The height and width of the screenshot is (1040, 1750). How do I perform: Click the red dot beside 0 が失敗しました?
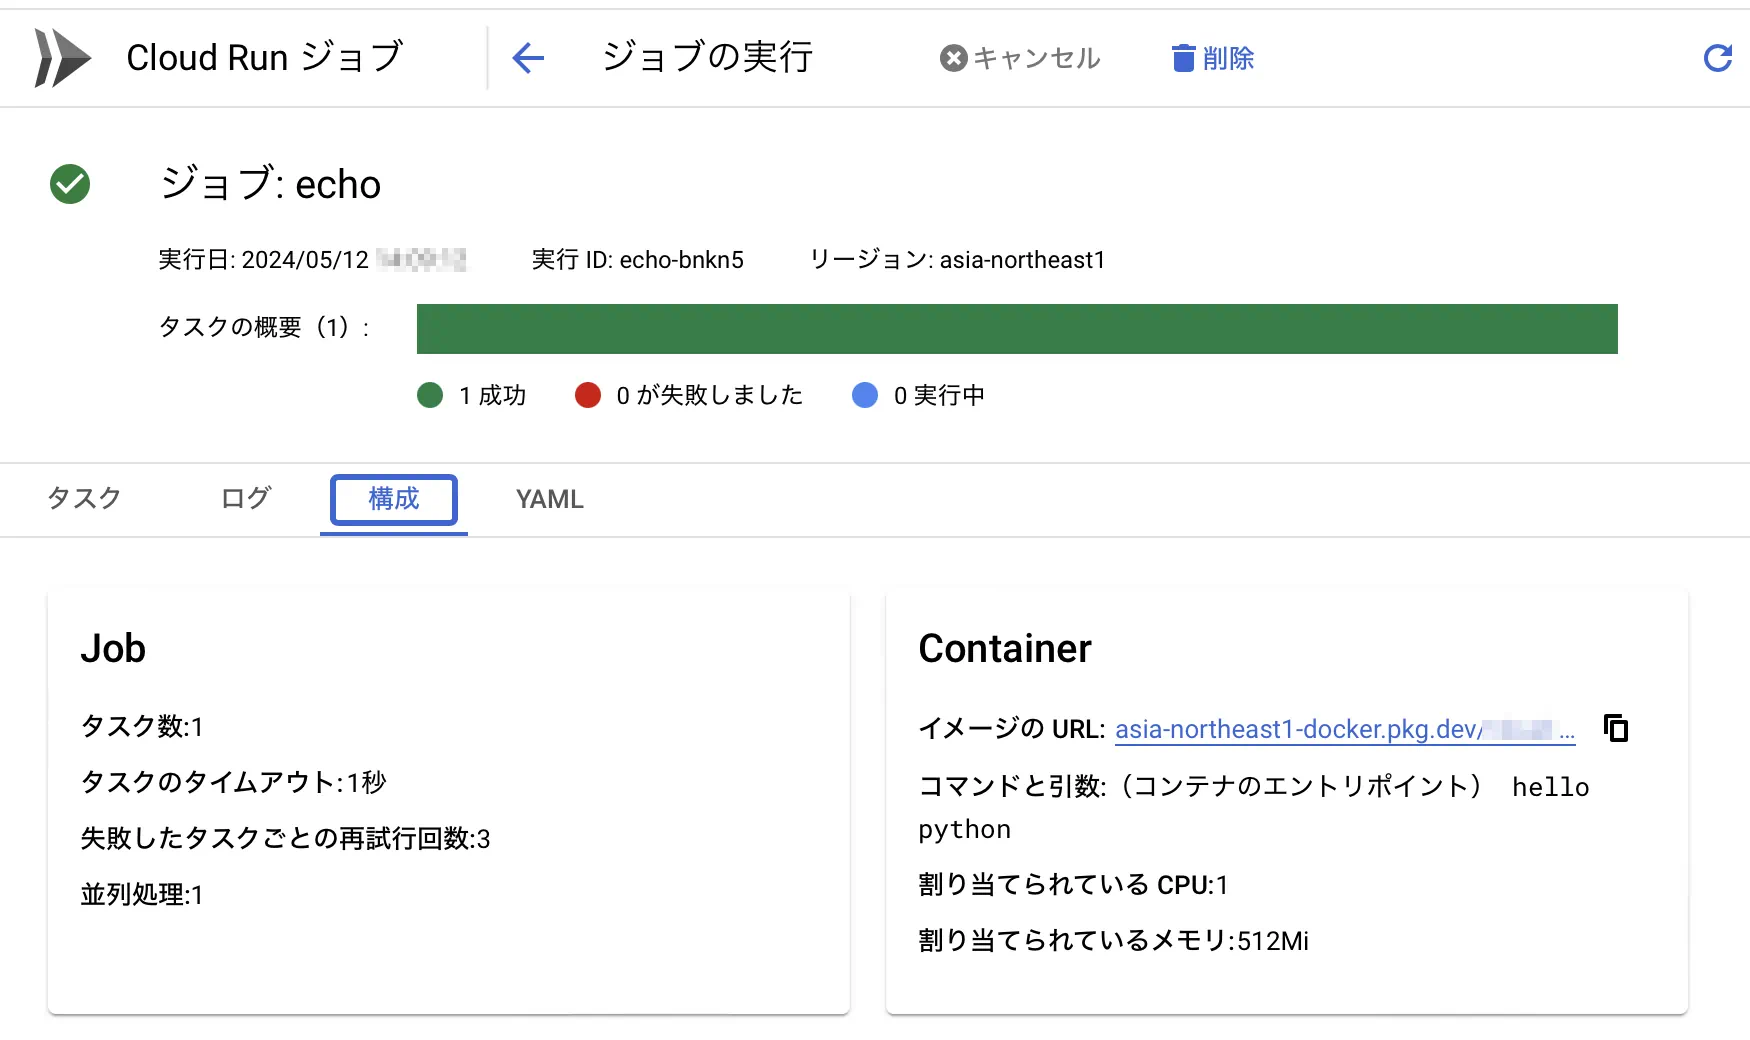588,395
